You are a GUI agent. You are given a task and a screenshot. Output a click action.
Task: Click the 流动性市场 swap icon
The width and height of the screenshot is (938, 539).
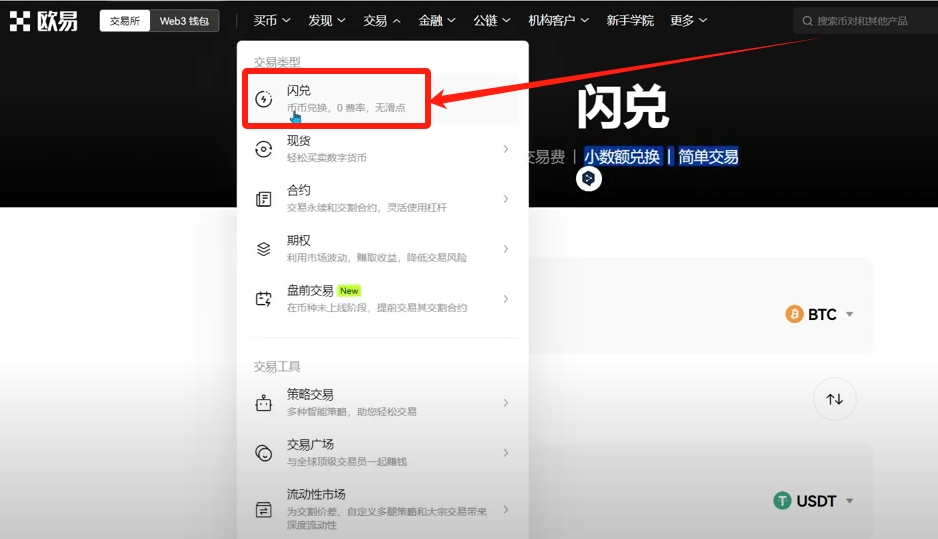(x=264, y=510)
